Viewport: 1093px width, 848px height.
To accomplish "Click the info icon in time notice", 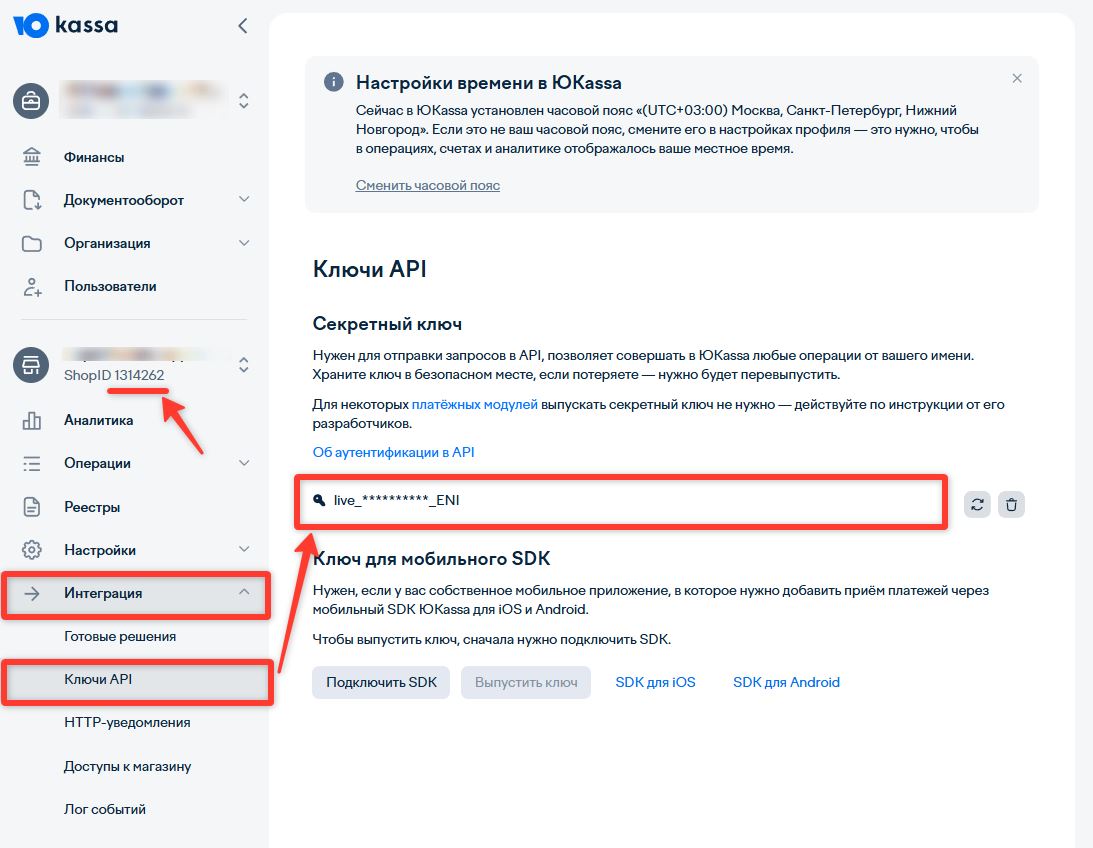I will coord(334,82).
